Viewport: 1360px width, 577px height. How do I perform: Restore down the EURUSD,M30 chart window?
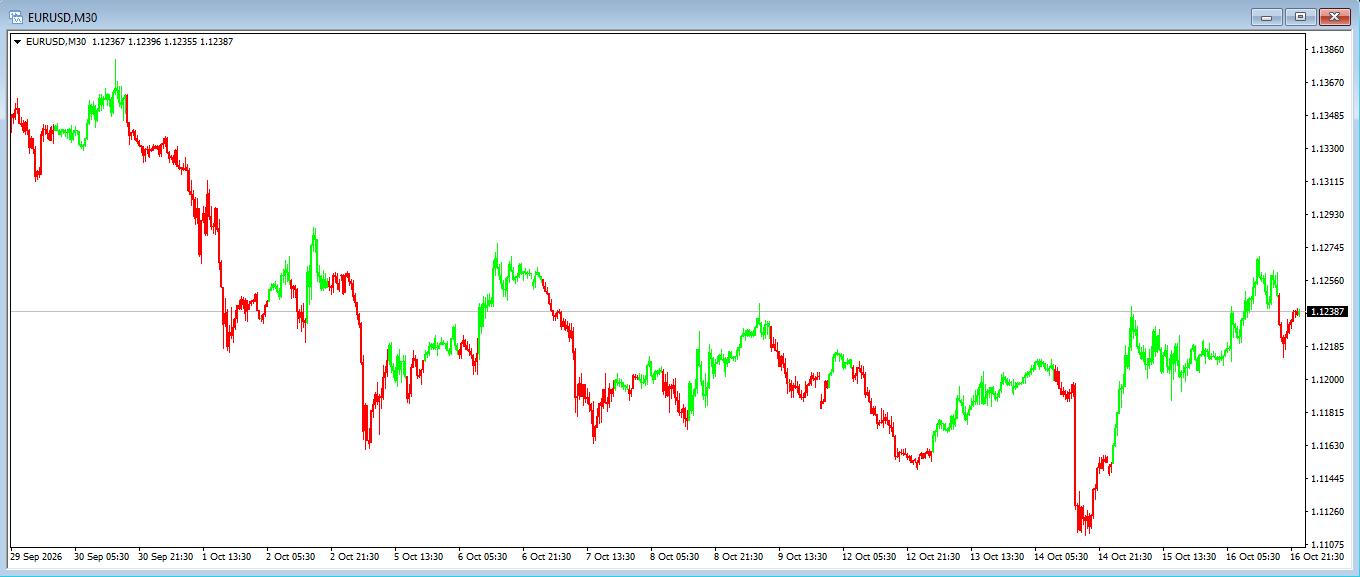pos(1300,16)
